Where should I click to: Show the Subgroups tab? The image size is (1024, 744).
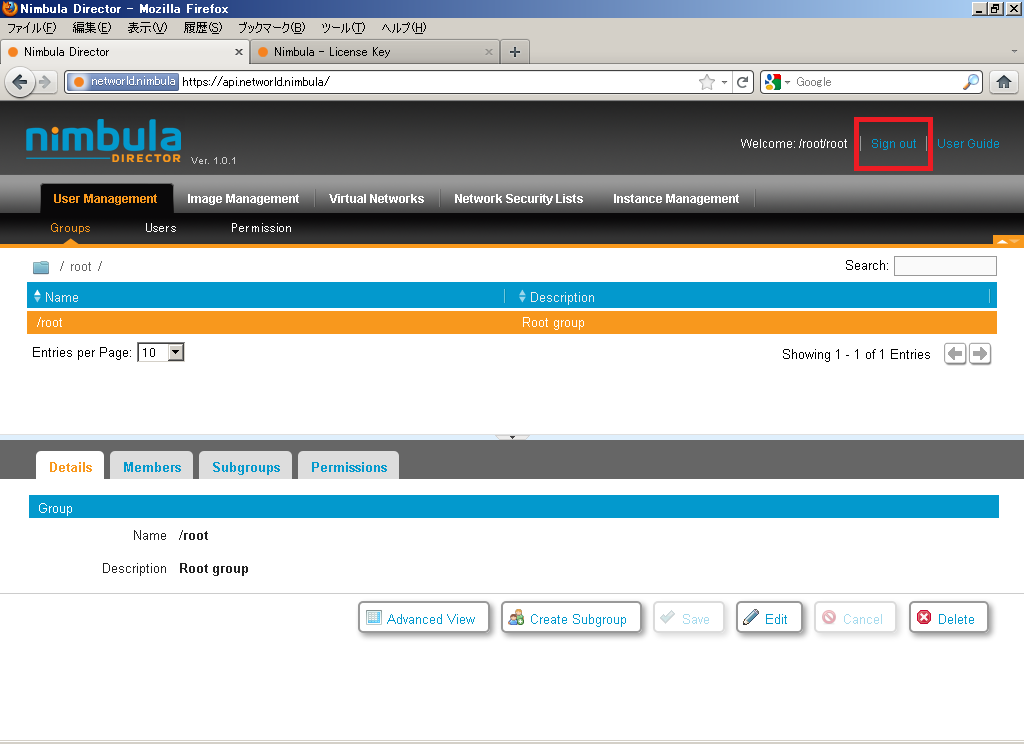pos(246,466)
